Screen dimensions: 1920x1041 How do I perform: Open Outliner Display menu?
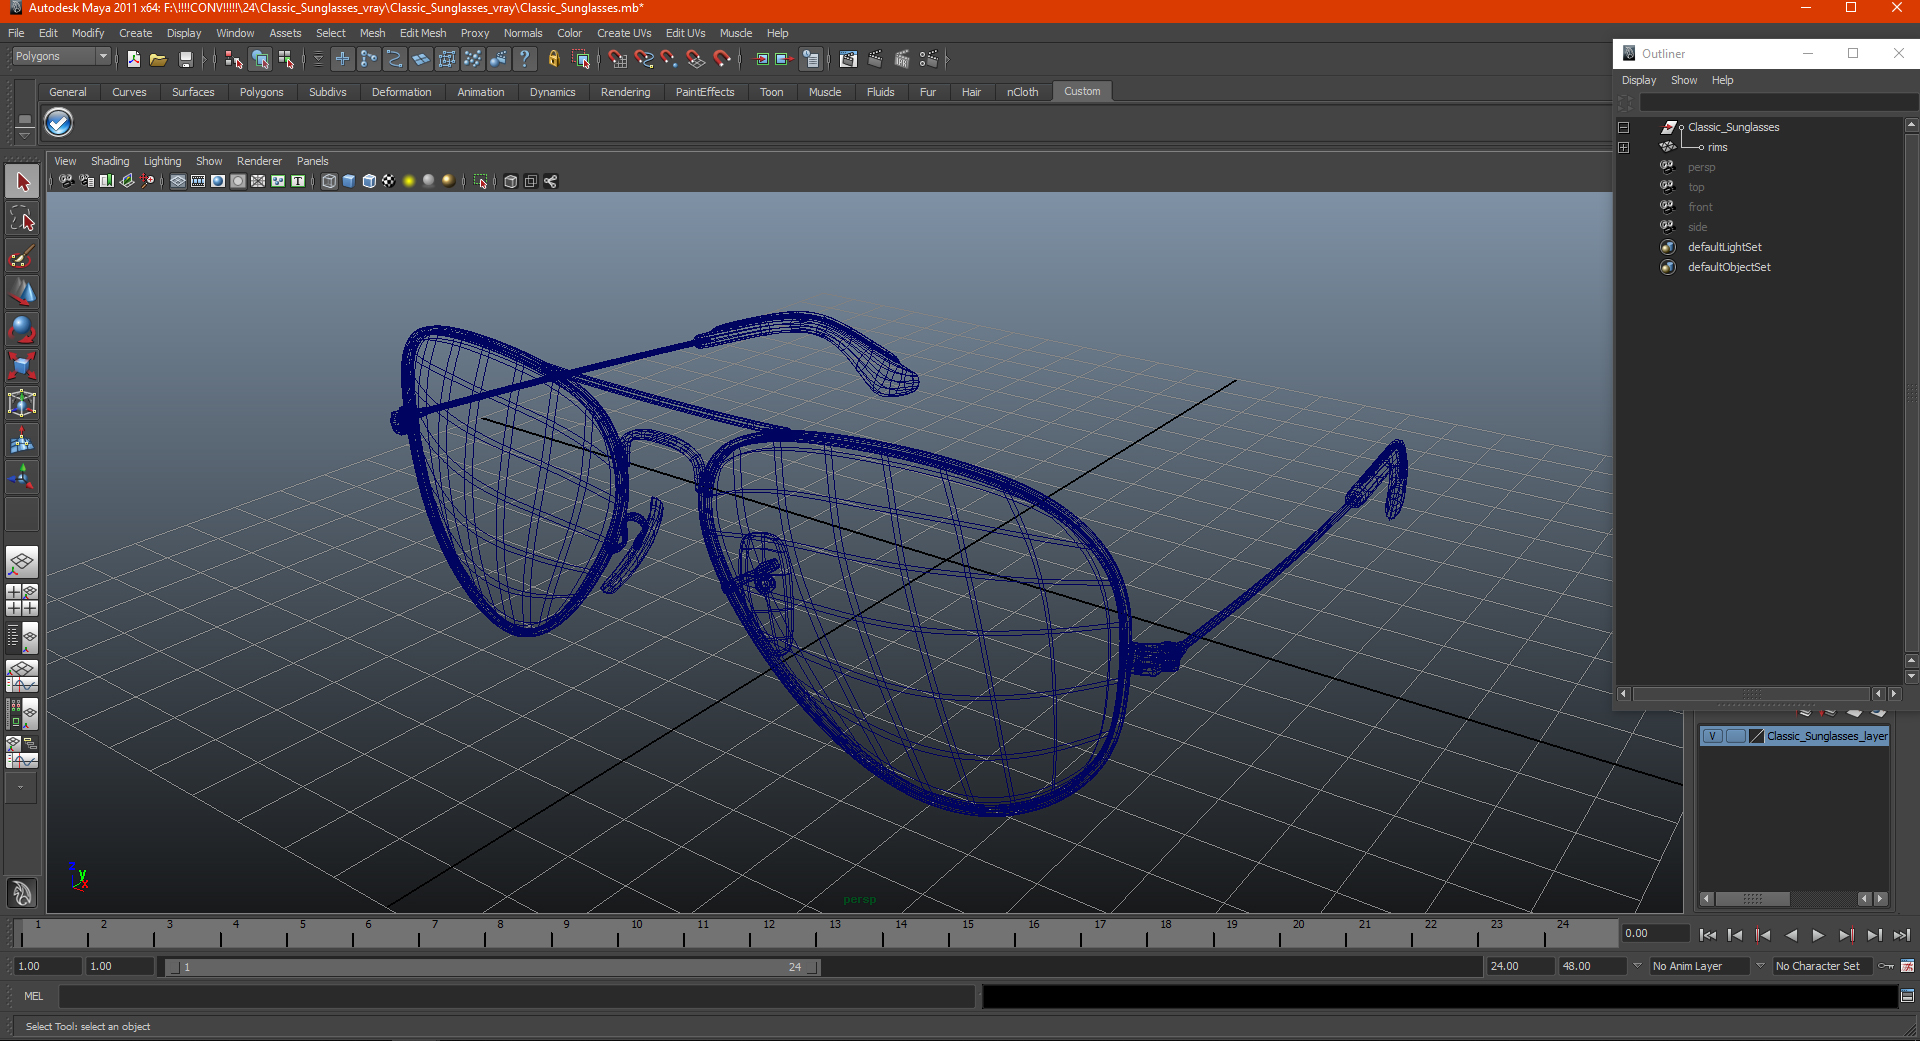[x=1639, y=80]
